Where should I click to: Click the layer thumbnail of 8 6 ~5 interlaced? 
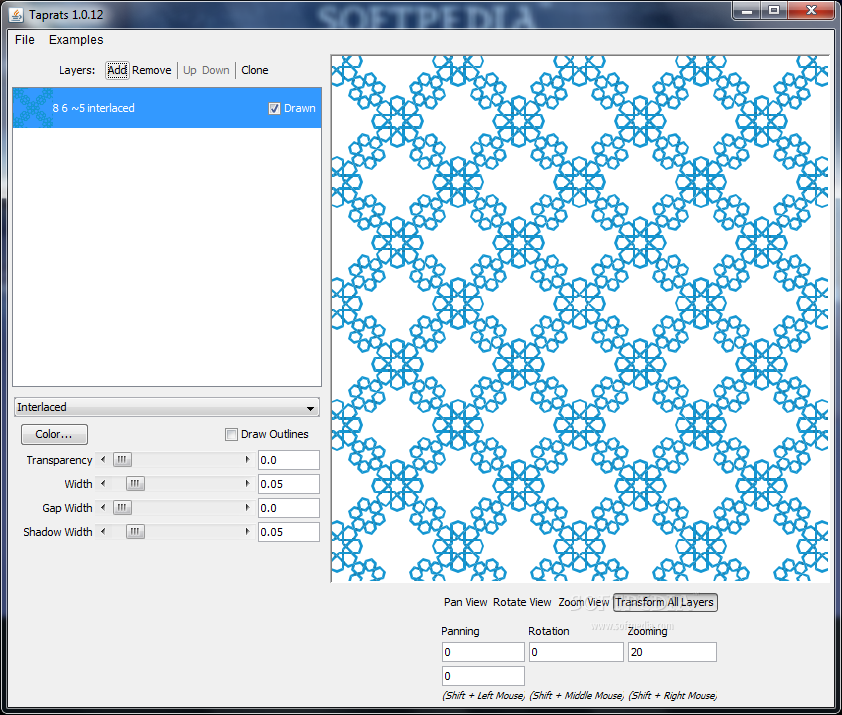33,108
